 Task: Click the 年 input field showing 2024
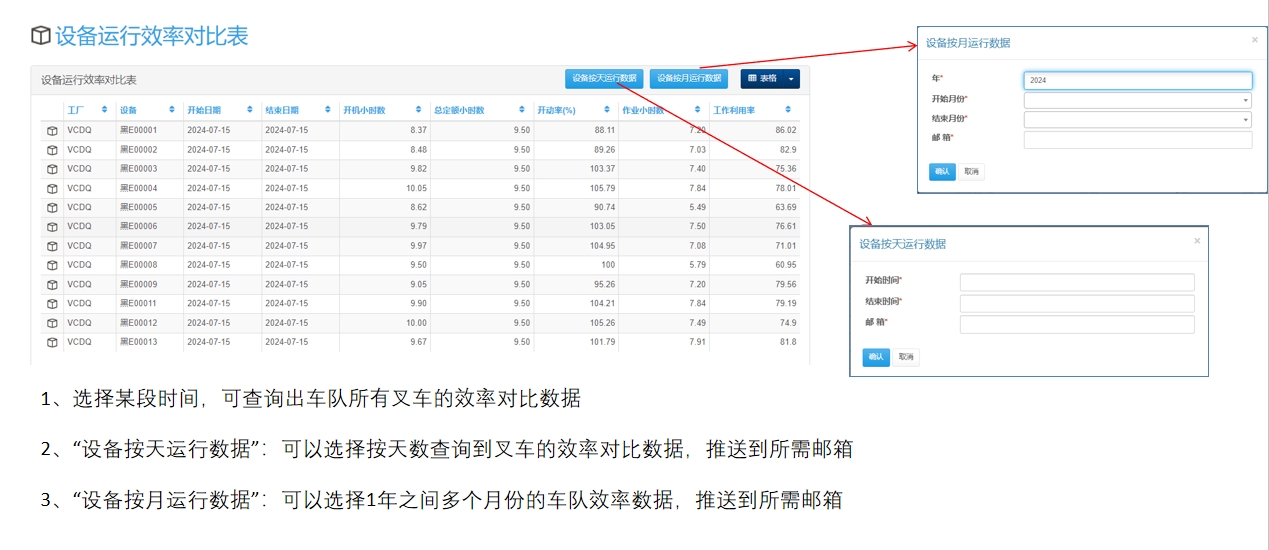1137,80
